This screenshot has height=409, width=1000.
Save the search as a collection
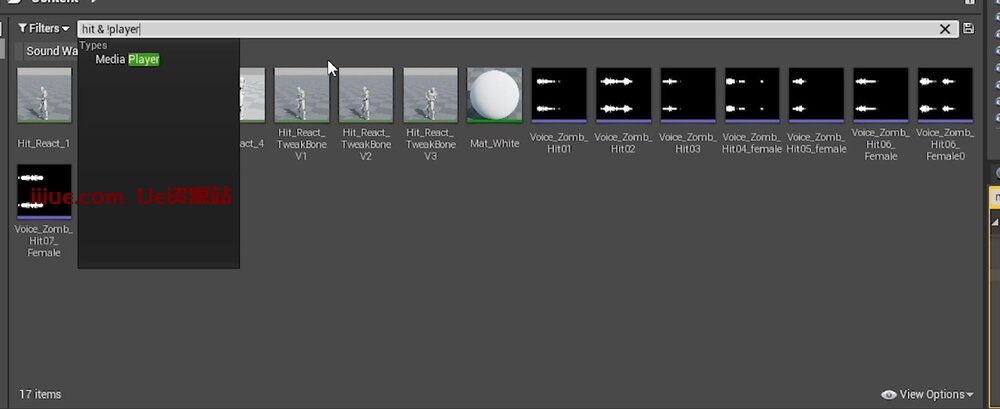point(968,29)
